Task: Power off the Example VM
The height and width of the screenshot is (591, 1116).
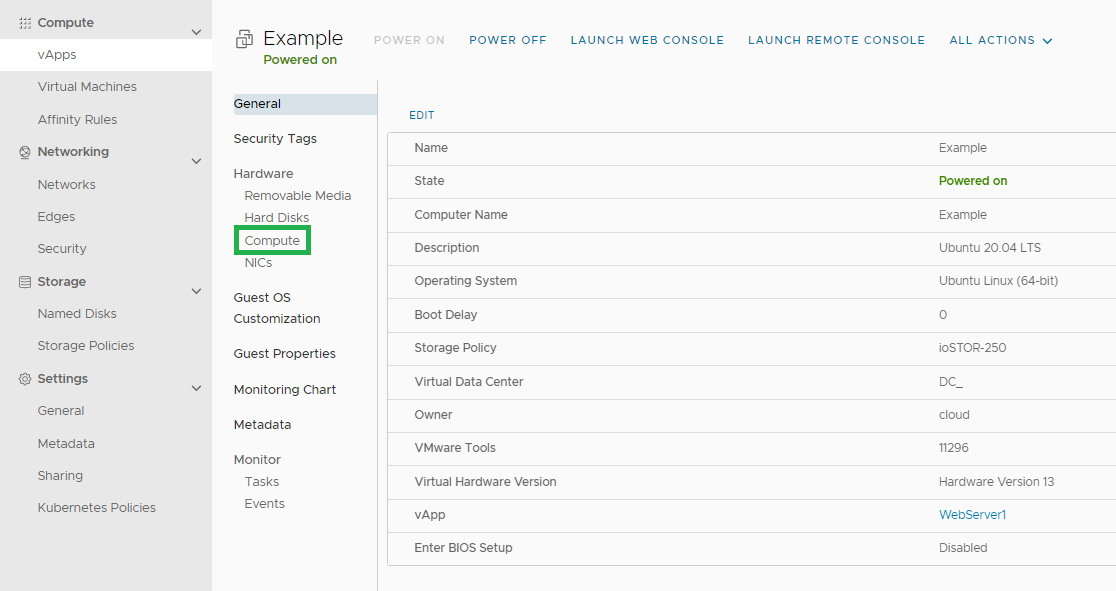Action: coord(507,41)
